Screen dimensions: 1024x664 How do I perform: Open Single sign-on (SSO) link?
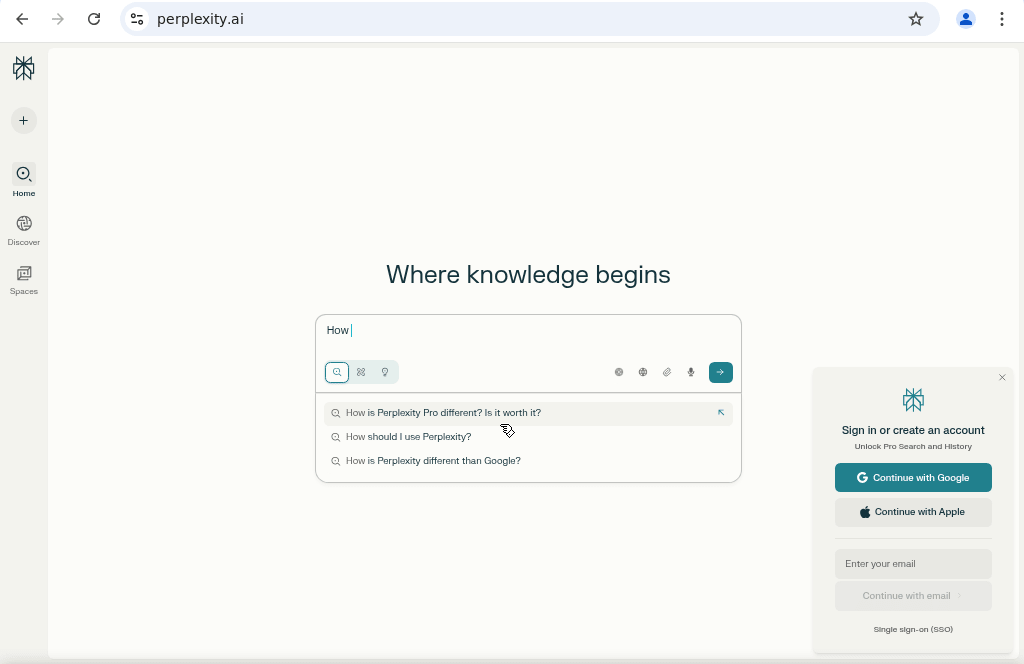913,629
